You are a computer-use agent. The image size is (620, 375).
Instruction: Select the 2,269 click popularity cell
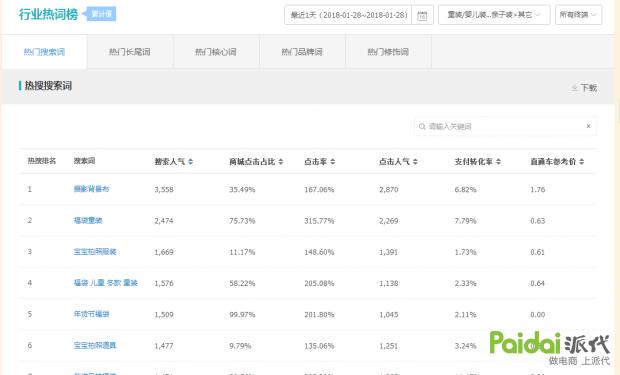389,221
